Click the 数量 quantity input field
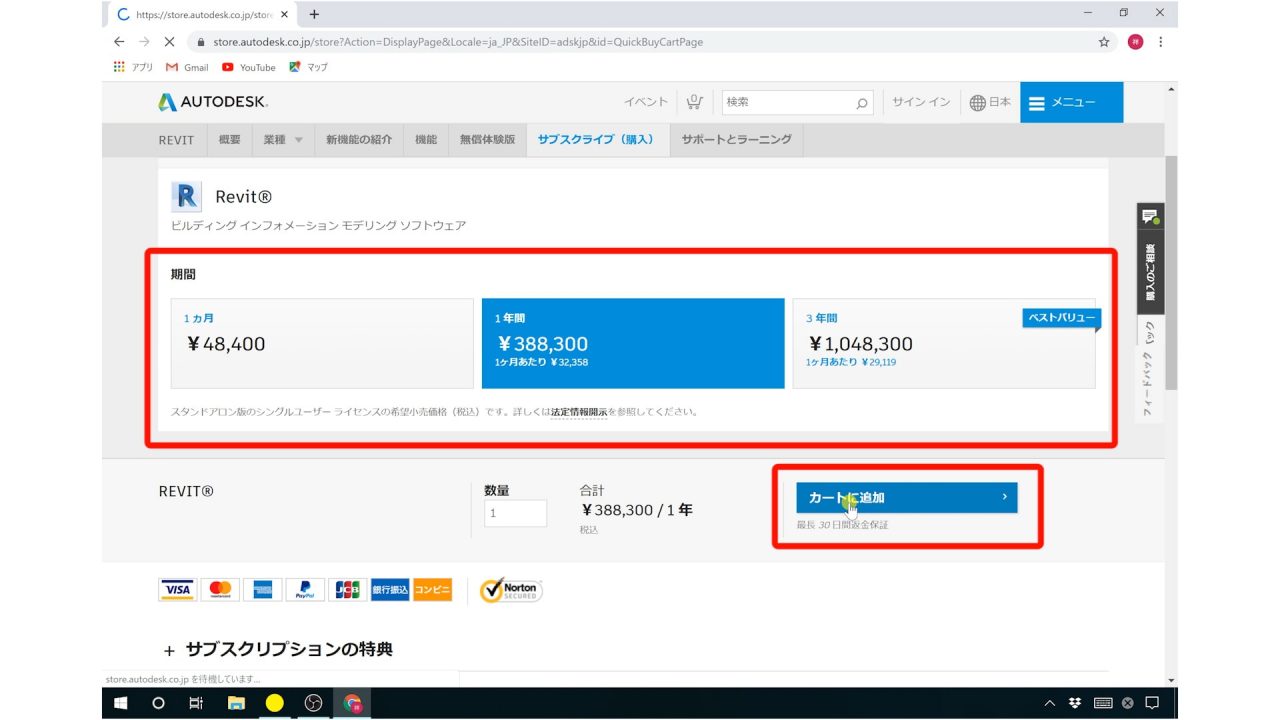This screenshot has width=1280, height=720. tap(515, 513)
